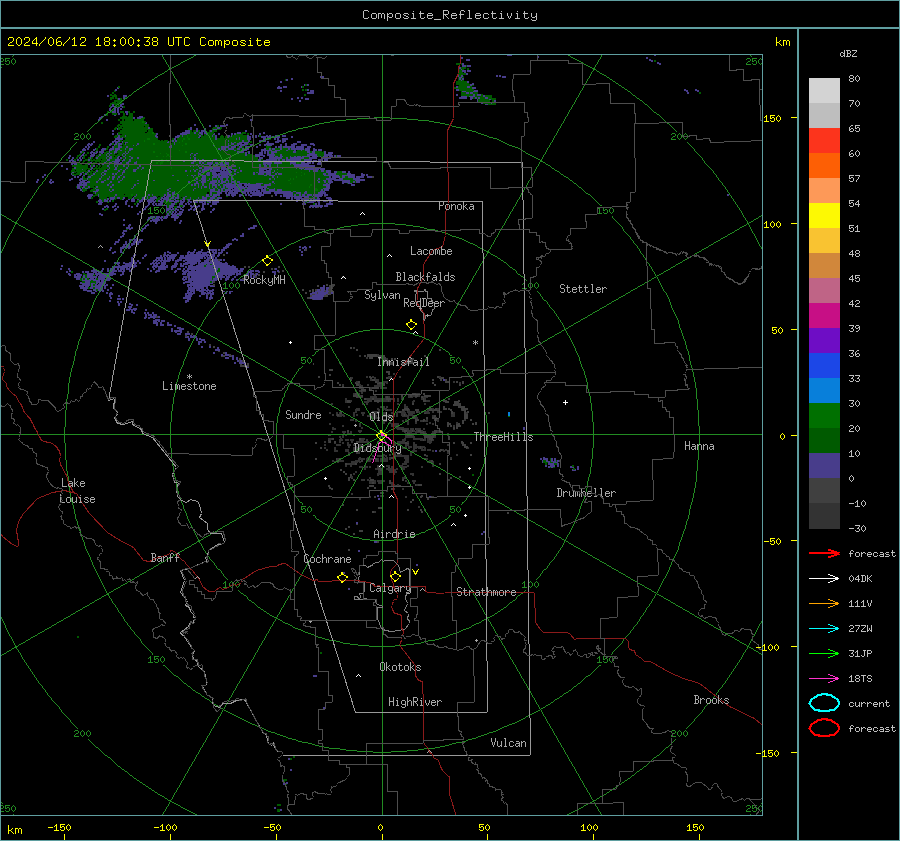Pick the cyan 27ZW arrow icon
900x841 pixels.
pyautogui.click(x=824, y=629)
